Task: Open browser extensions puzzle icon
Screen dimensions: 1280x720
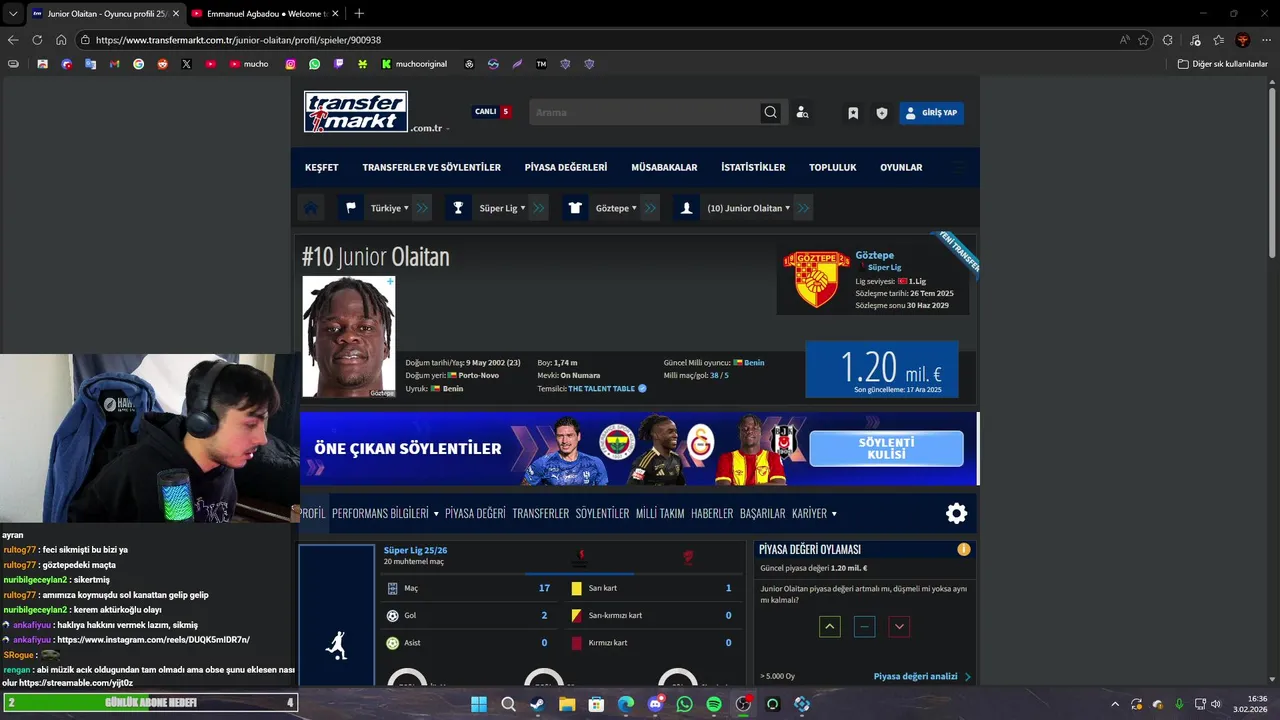Action: coord(1168,40)
